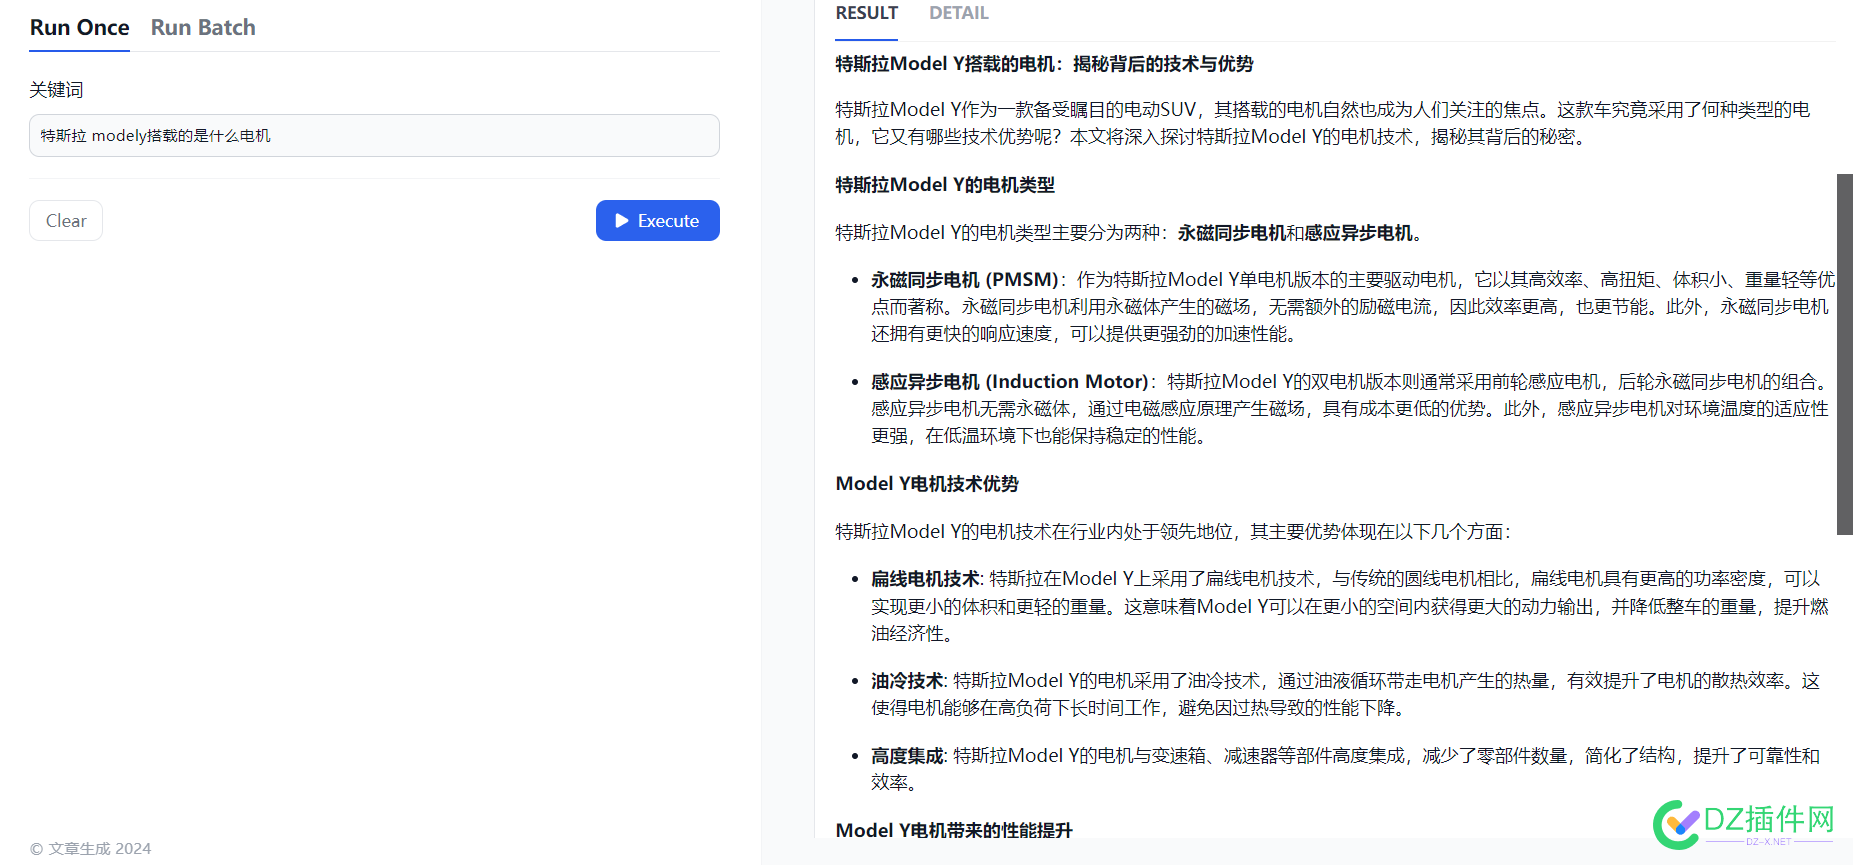Click the bold bullet 油冷技术
The height and width of the screenshot is (865, 1853).
pos(907,681)
